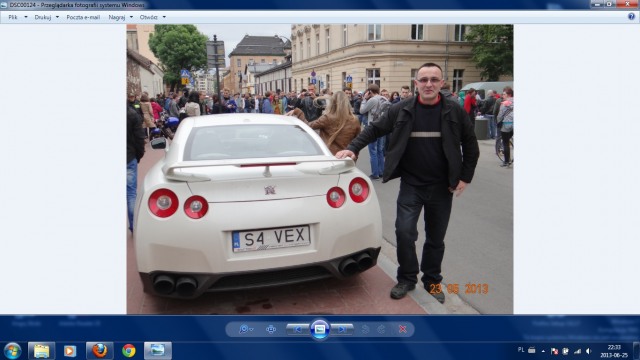The width and height of the screenshot is (640, 360).
Task: Open Windows Explorer from taskbar
Action: 41,351
